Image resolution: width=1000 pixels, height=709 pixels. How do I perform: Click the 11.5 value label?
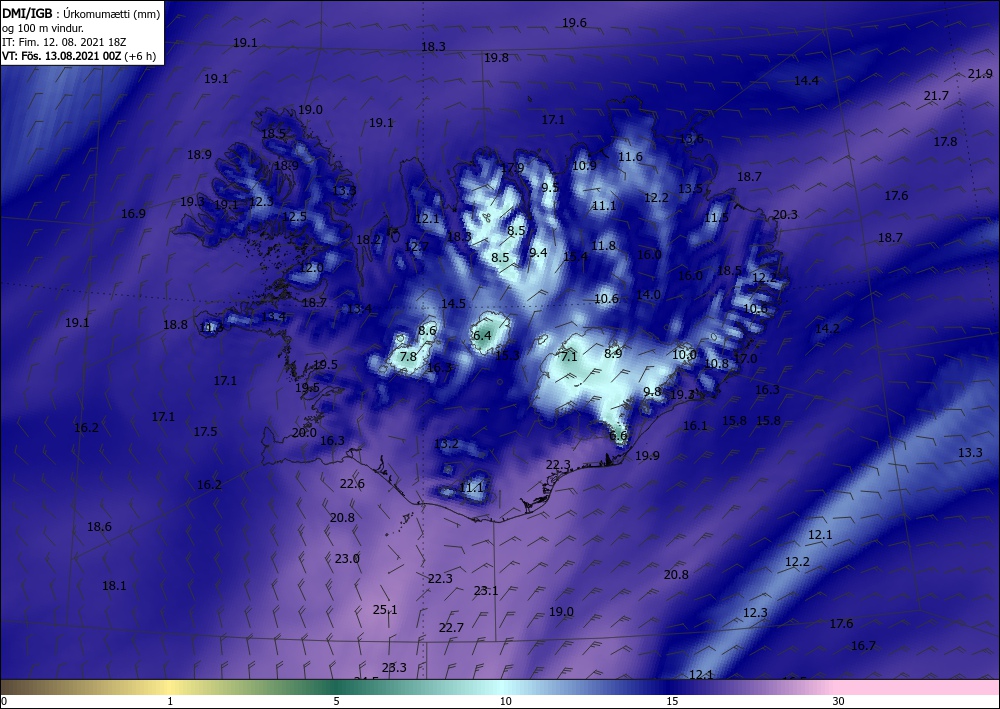point(716,218)
